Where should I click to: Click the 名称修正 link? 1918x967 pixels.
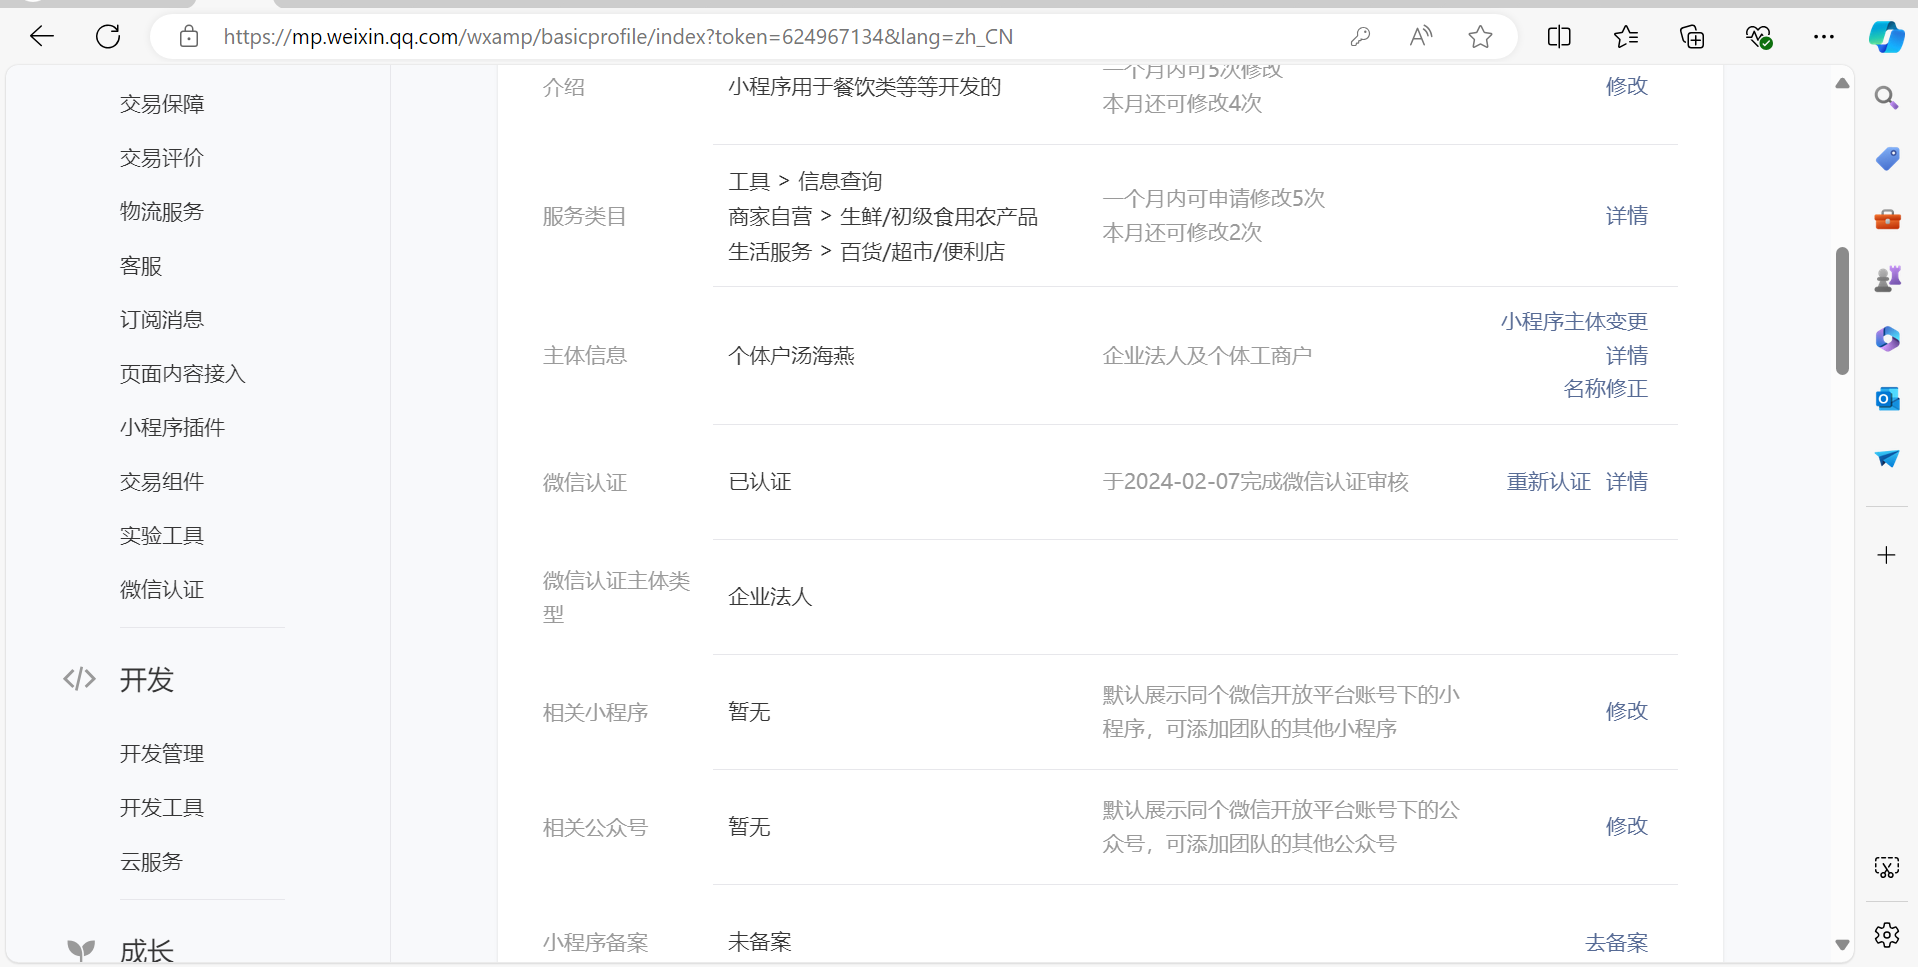1606,389
